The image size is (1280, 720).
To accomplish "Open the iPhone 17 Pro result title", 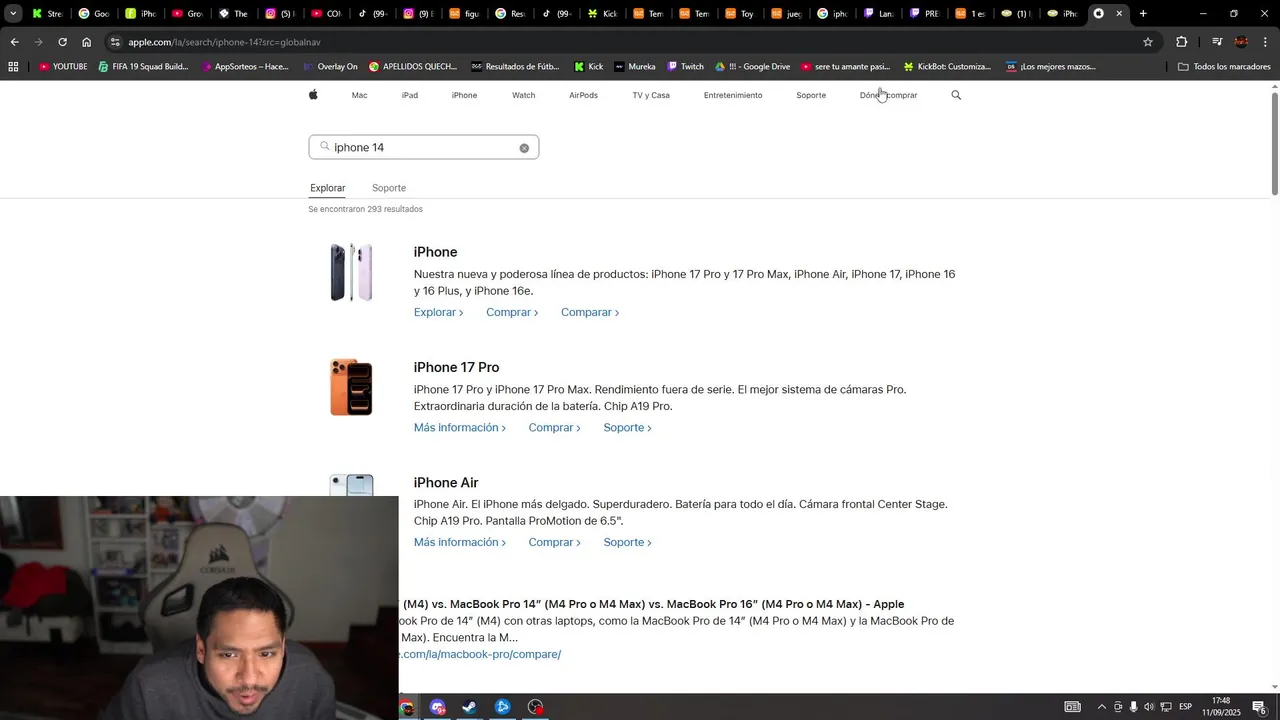I will coord(456,367).
